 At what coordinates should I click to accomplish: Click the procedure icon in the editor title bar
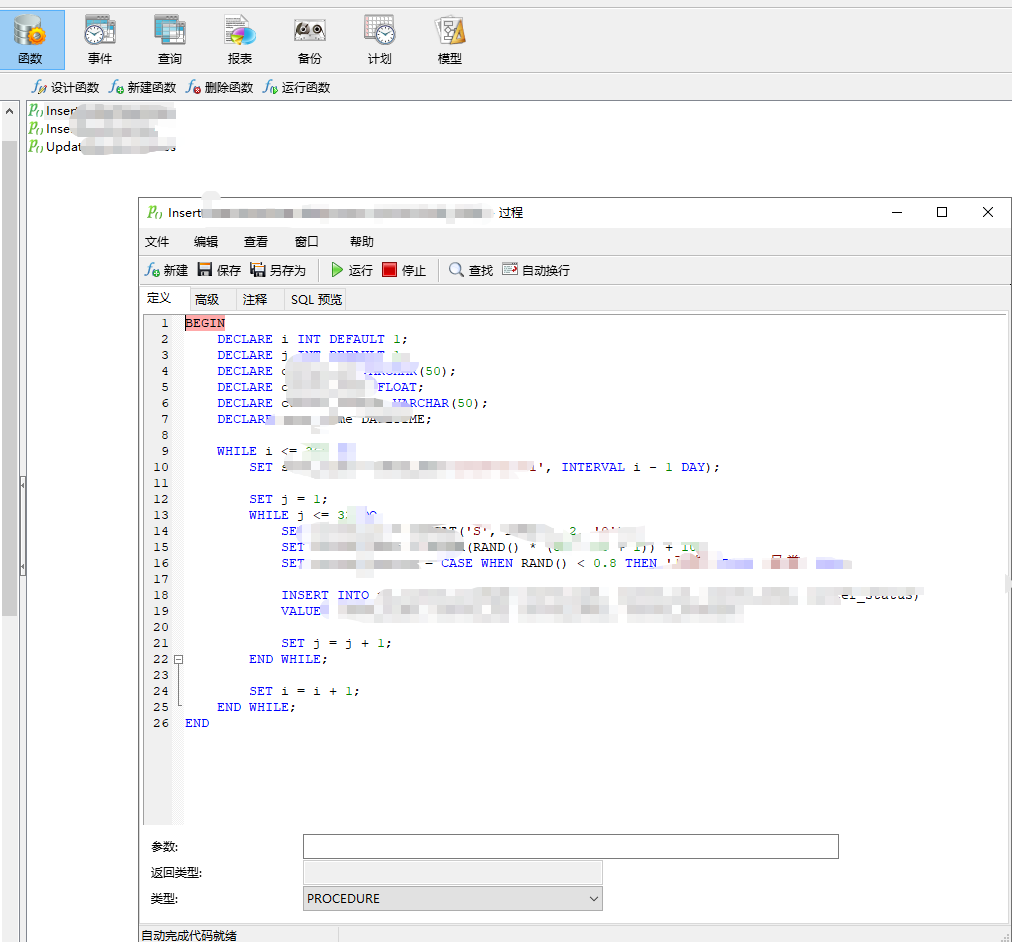pos(154,212)
